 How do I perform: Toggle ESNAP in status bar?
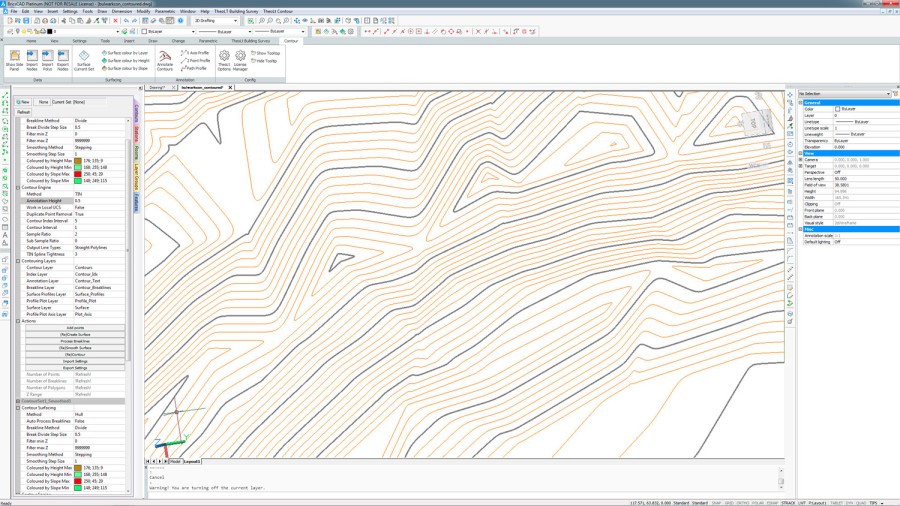click(773, 503)
